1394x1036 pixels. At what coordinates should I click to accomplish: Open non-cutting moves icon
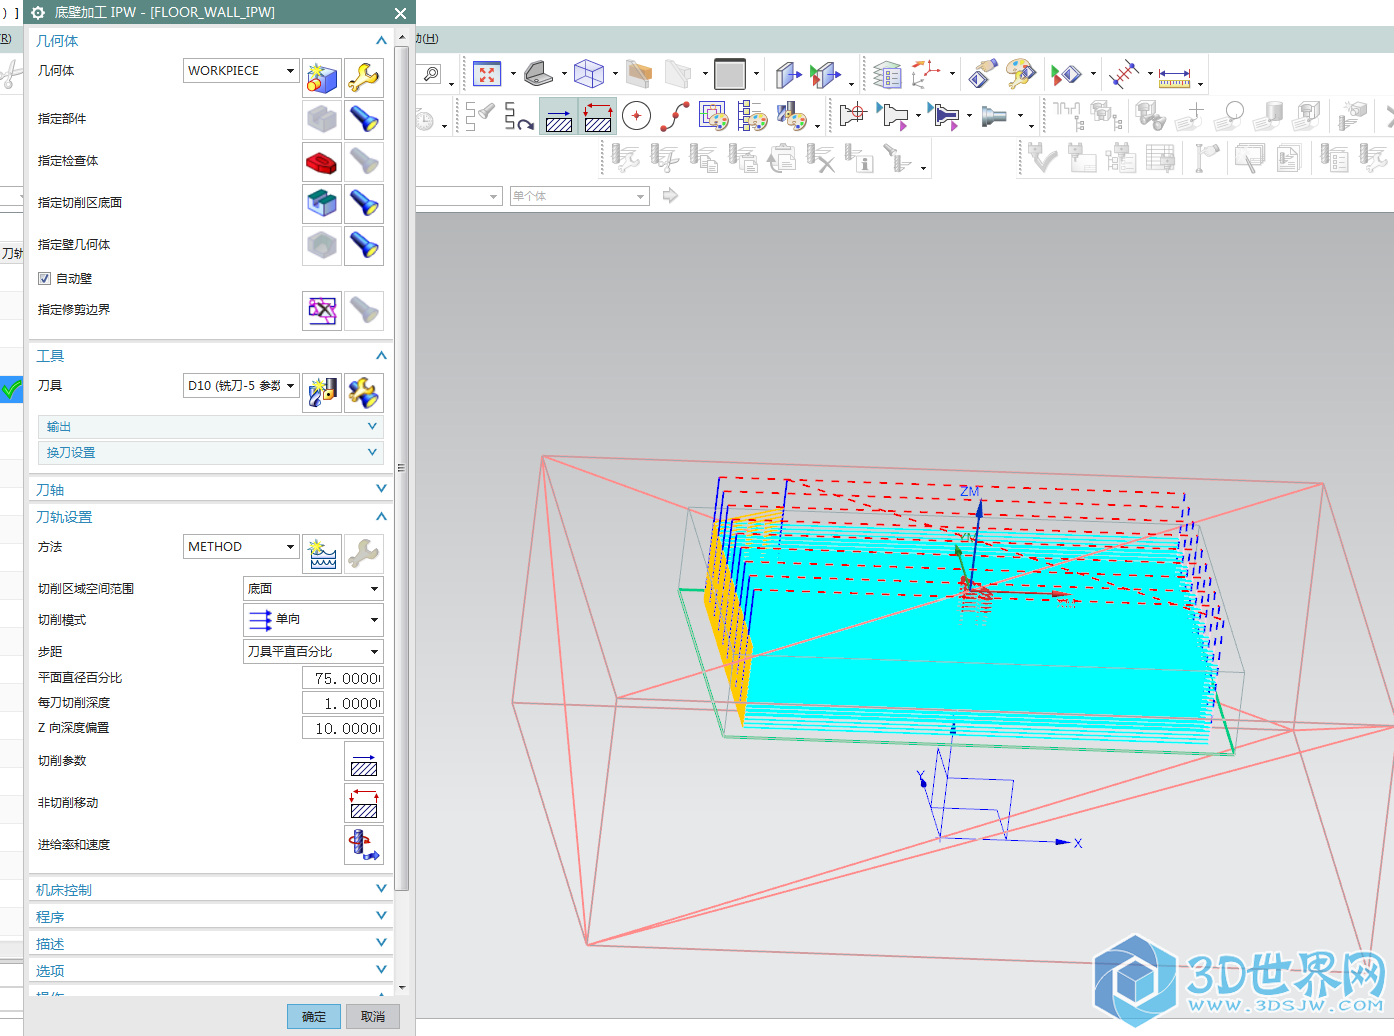(364, 803)
